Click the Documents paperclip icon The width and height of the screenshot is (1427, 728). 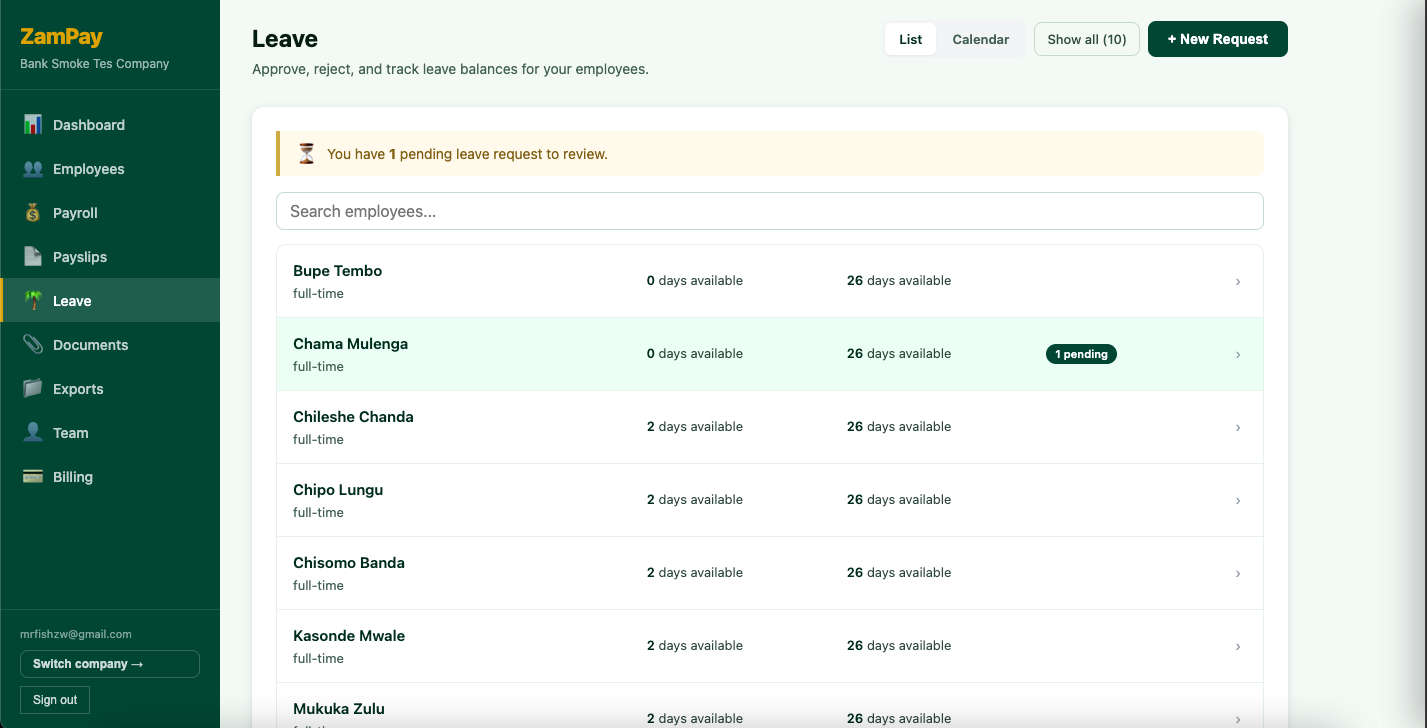[33, 345]
